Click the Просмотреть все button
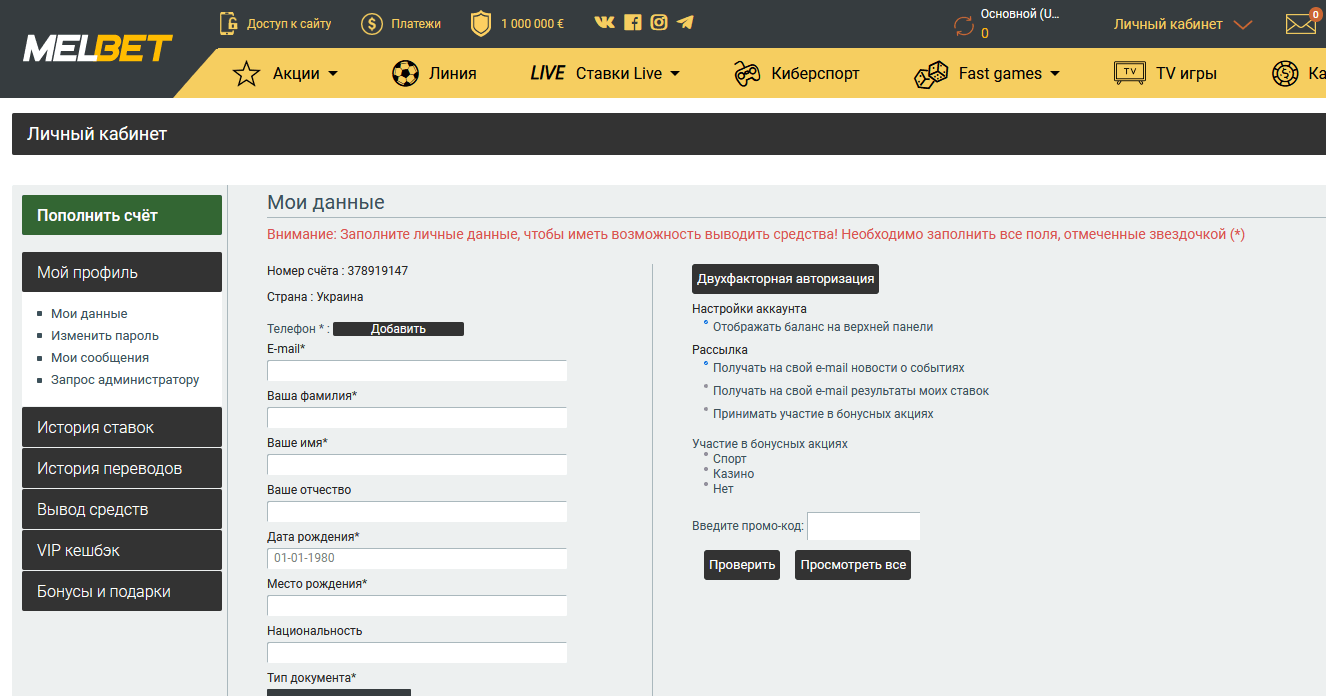 853,565
